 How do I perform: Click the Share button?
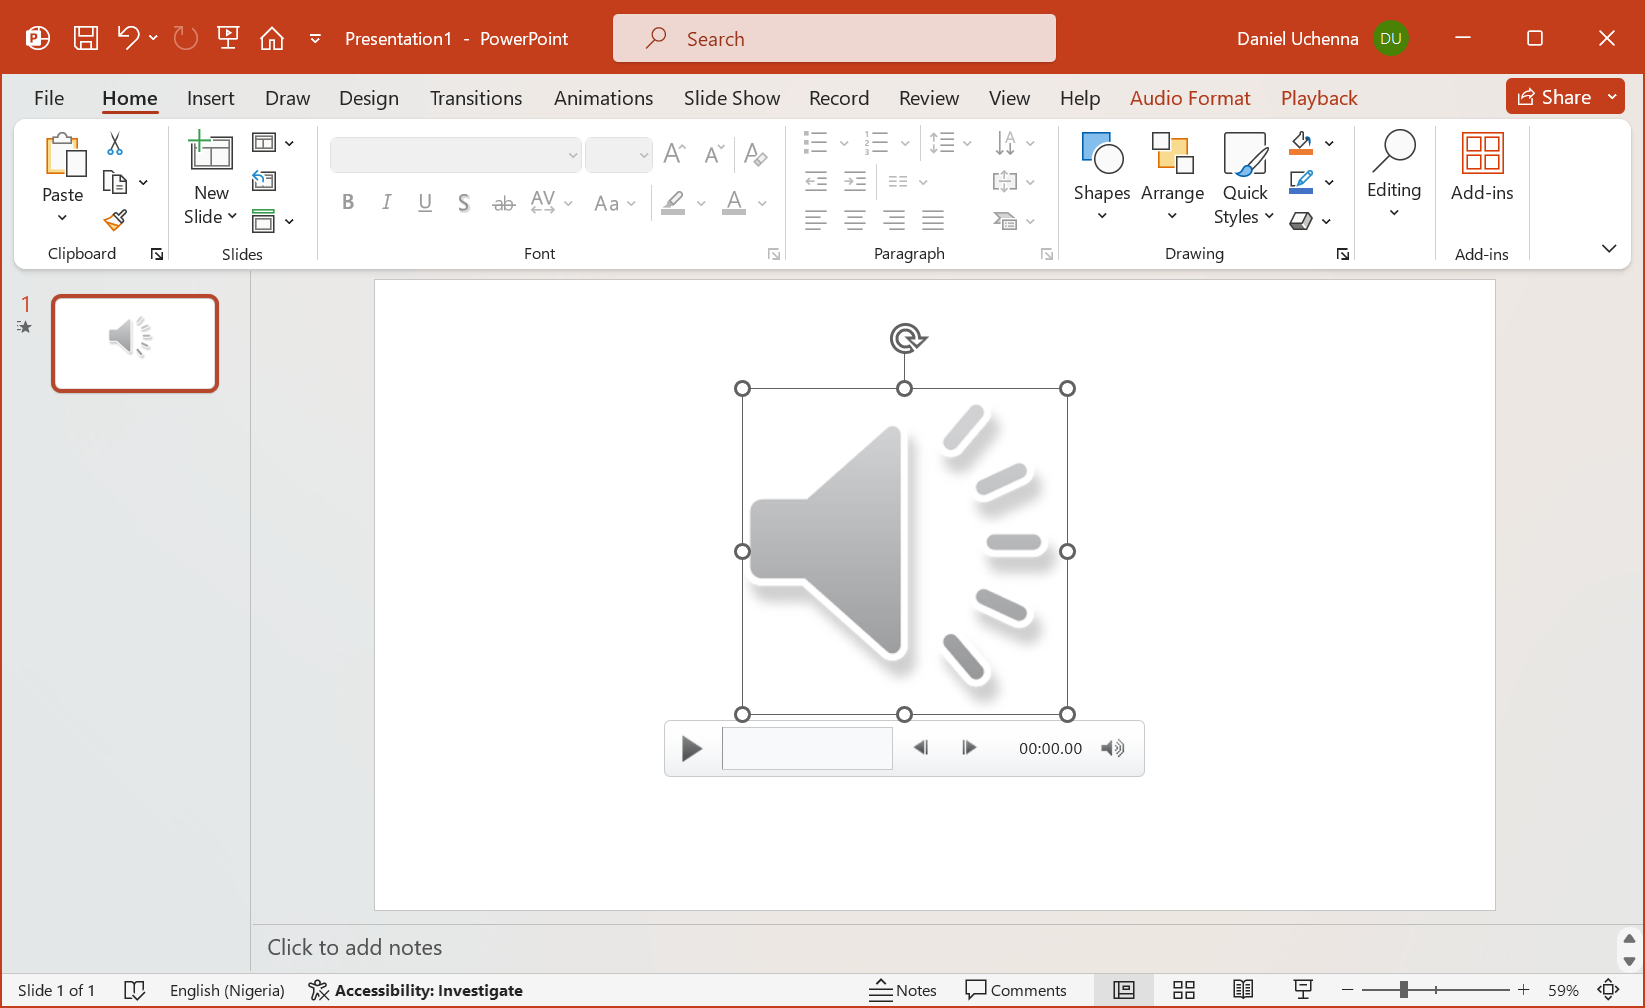pyautogui.click(x=1554, y=97)
